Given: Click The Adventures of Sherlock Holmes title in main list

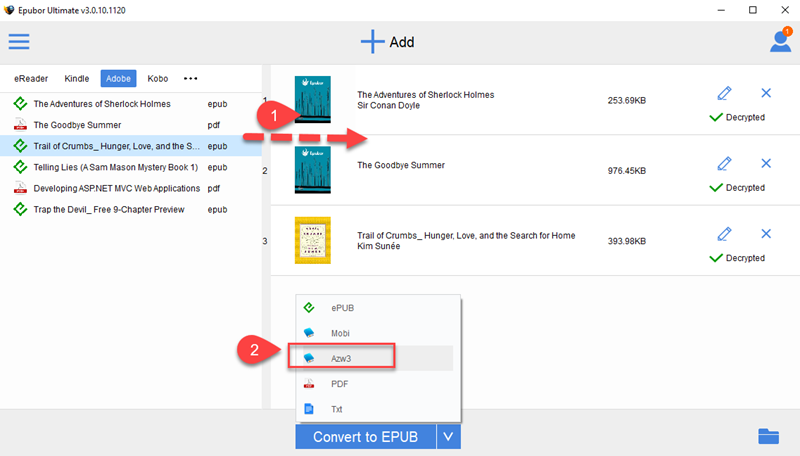Looking at the screenshot, I should pyautogui.click(x=426, y=95).
